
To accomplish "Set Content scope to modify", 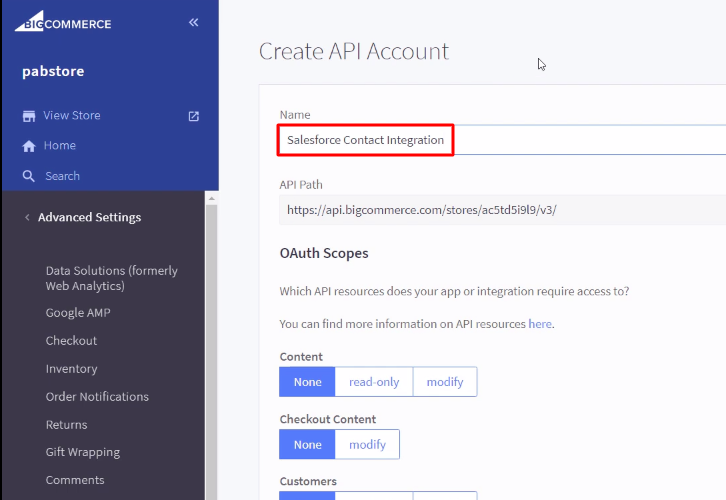I will tap(445, 382).
